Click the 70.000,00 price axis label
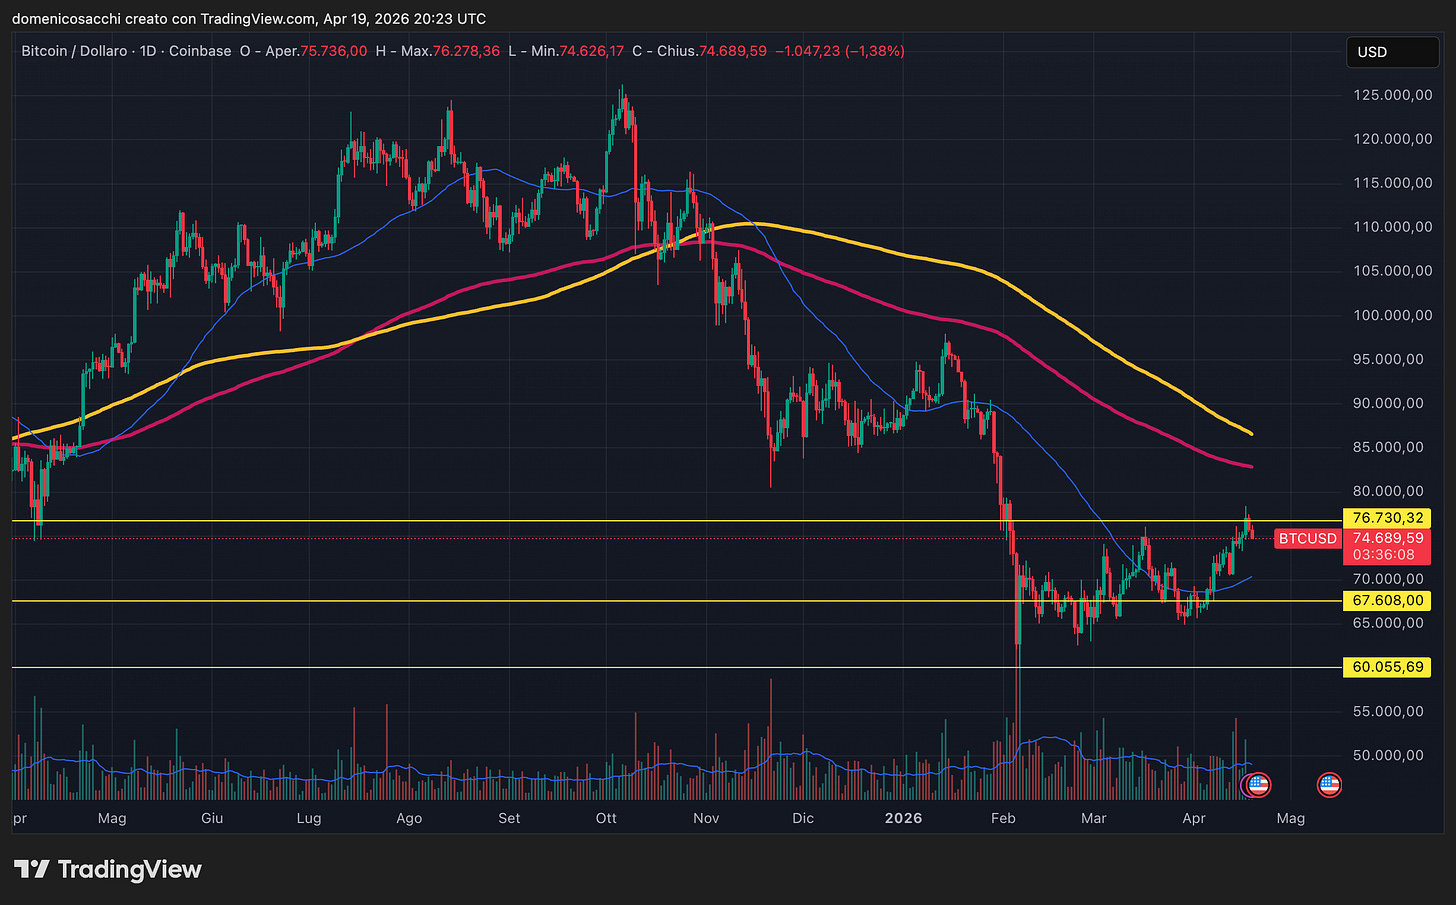Screen dimensions: 1456x905 (x=1389, y=579)
